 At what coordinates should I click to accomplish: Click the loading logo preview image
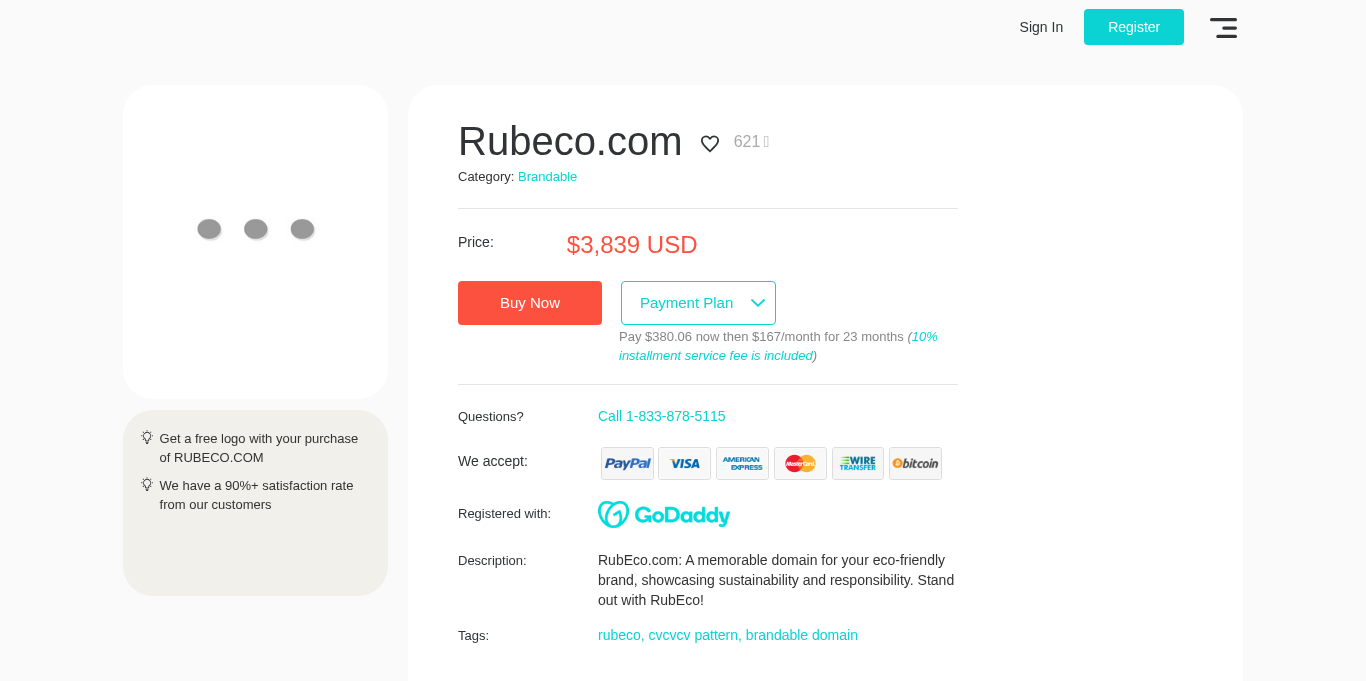click(255, 230)
